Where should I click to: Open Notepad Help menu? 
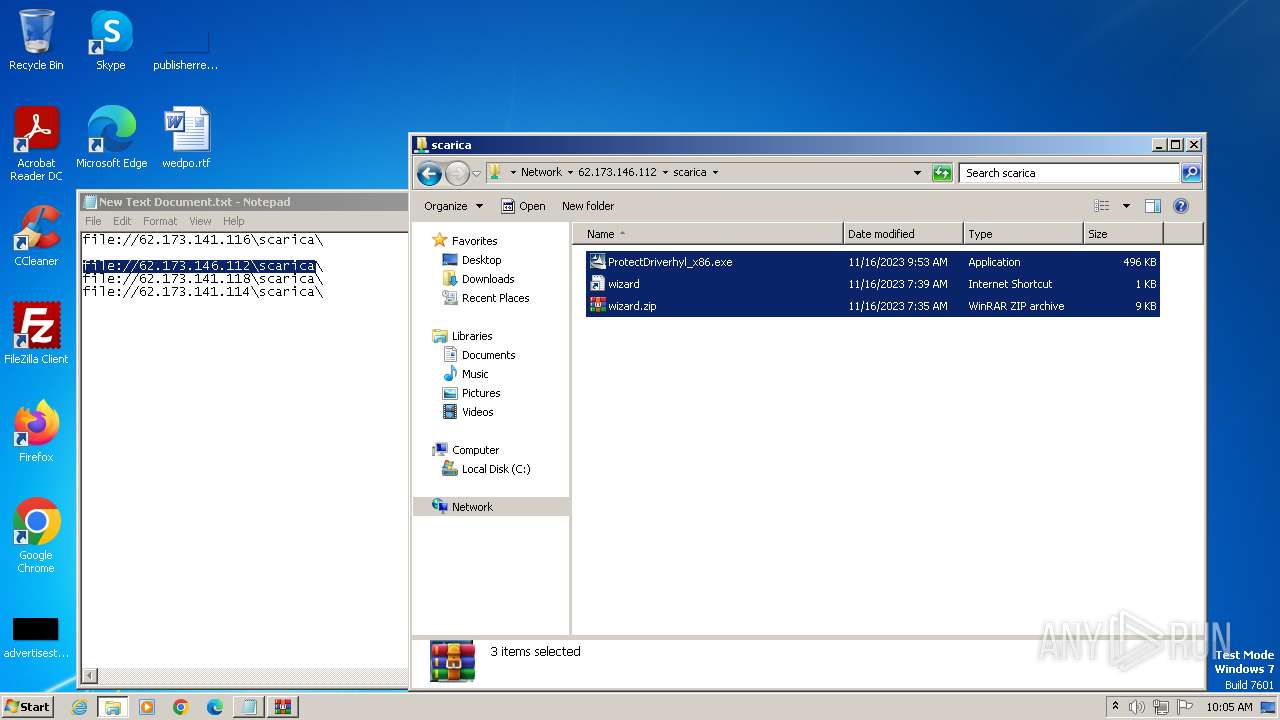[234, 221]
